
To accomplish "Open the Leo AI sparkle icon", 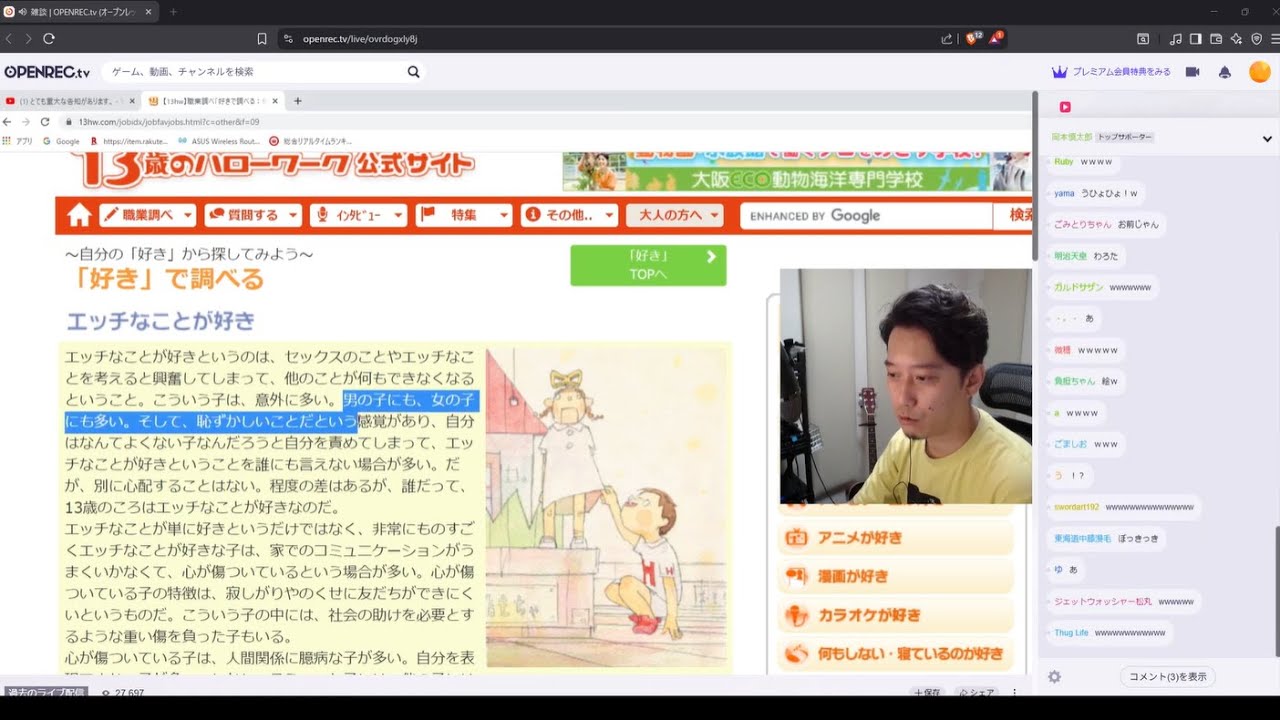I will [x=1236, y=39].
